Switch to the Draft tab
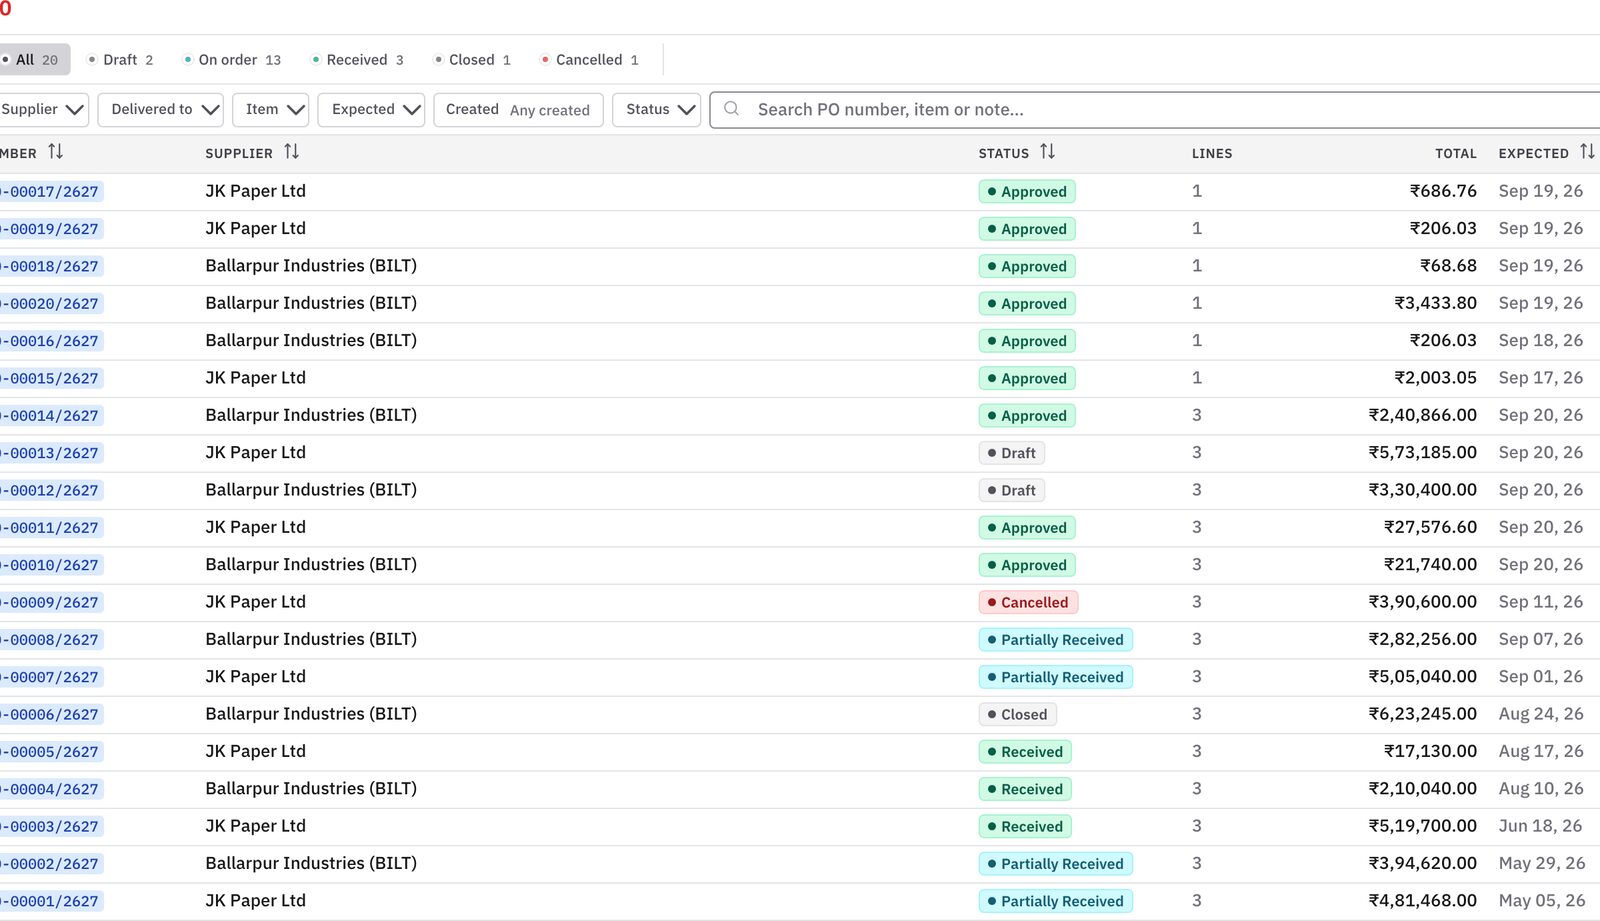Image resolution: width=1600 pixels, height=921 pixels. tap(121, 60)
